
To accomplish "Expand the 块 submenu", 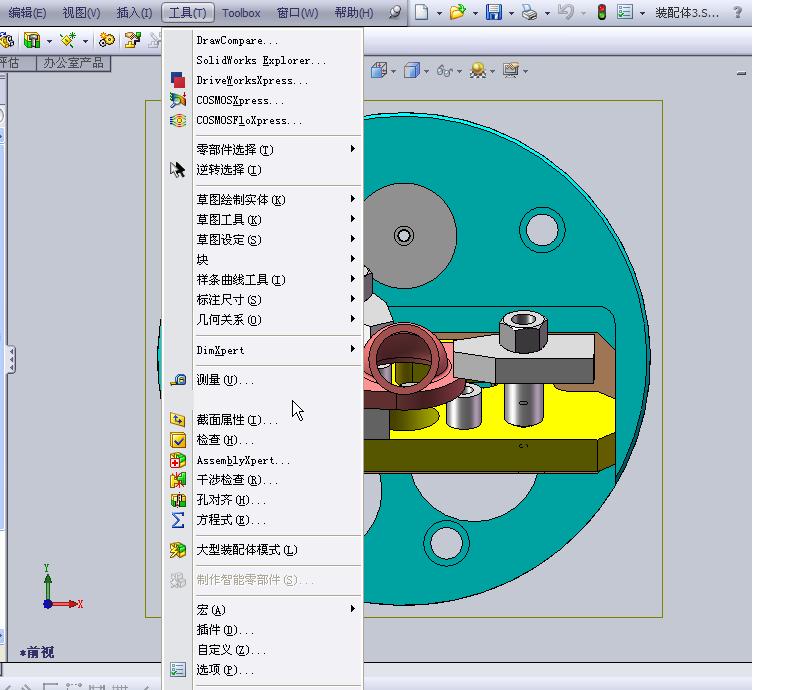I will pyautogui.click(x=276, y=260).
